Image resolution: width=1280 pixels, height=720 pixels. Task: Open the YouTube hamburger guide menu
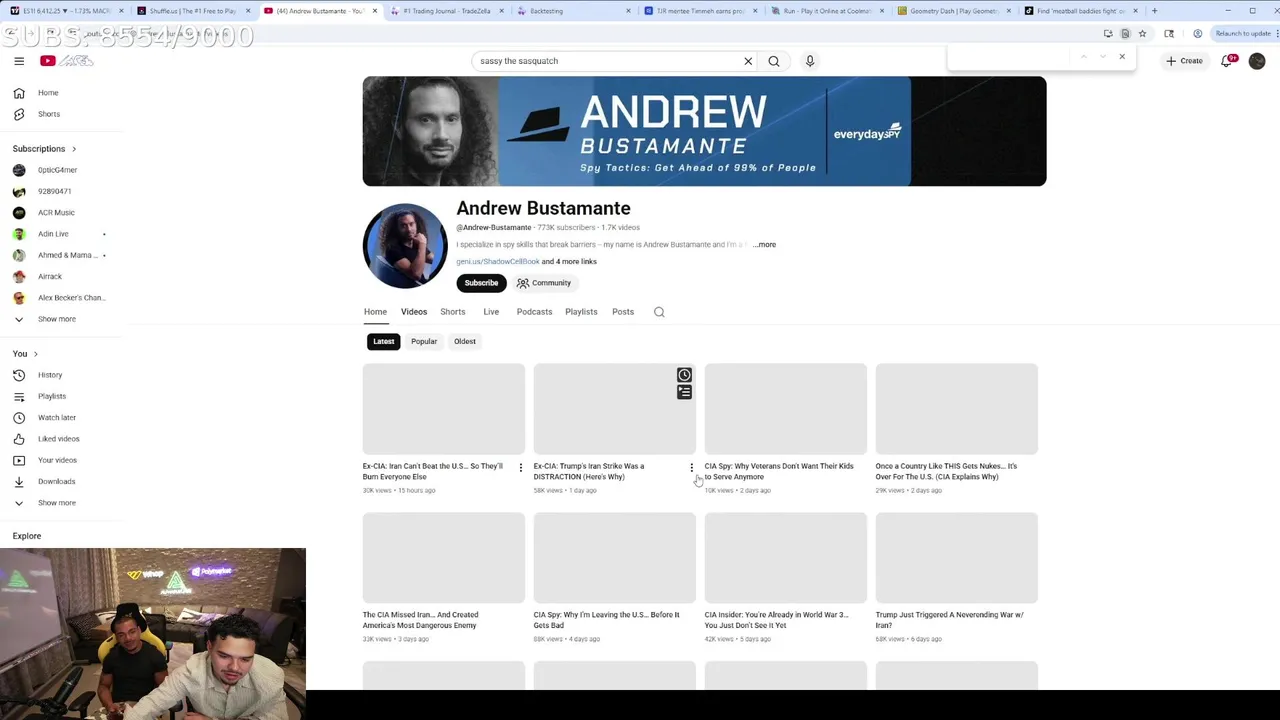point(19,61)
